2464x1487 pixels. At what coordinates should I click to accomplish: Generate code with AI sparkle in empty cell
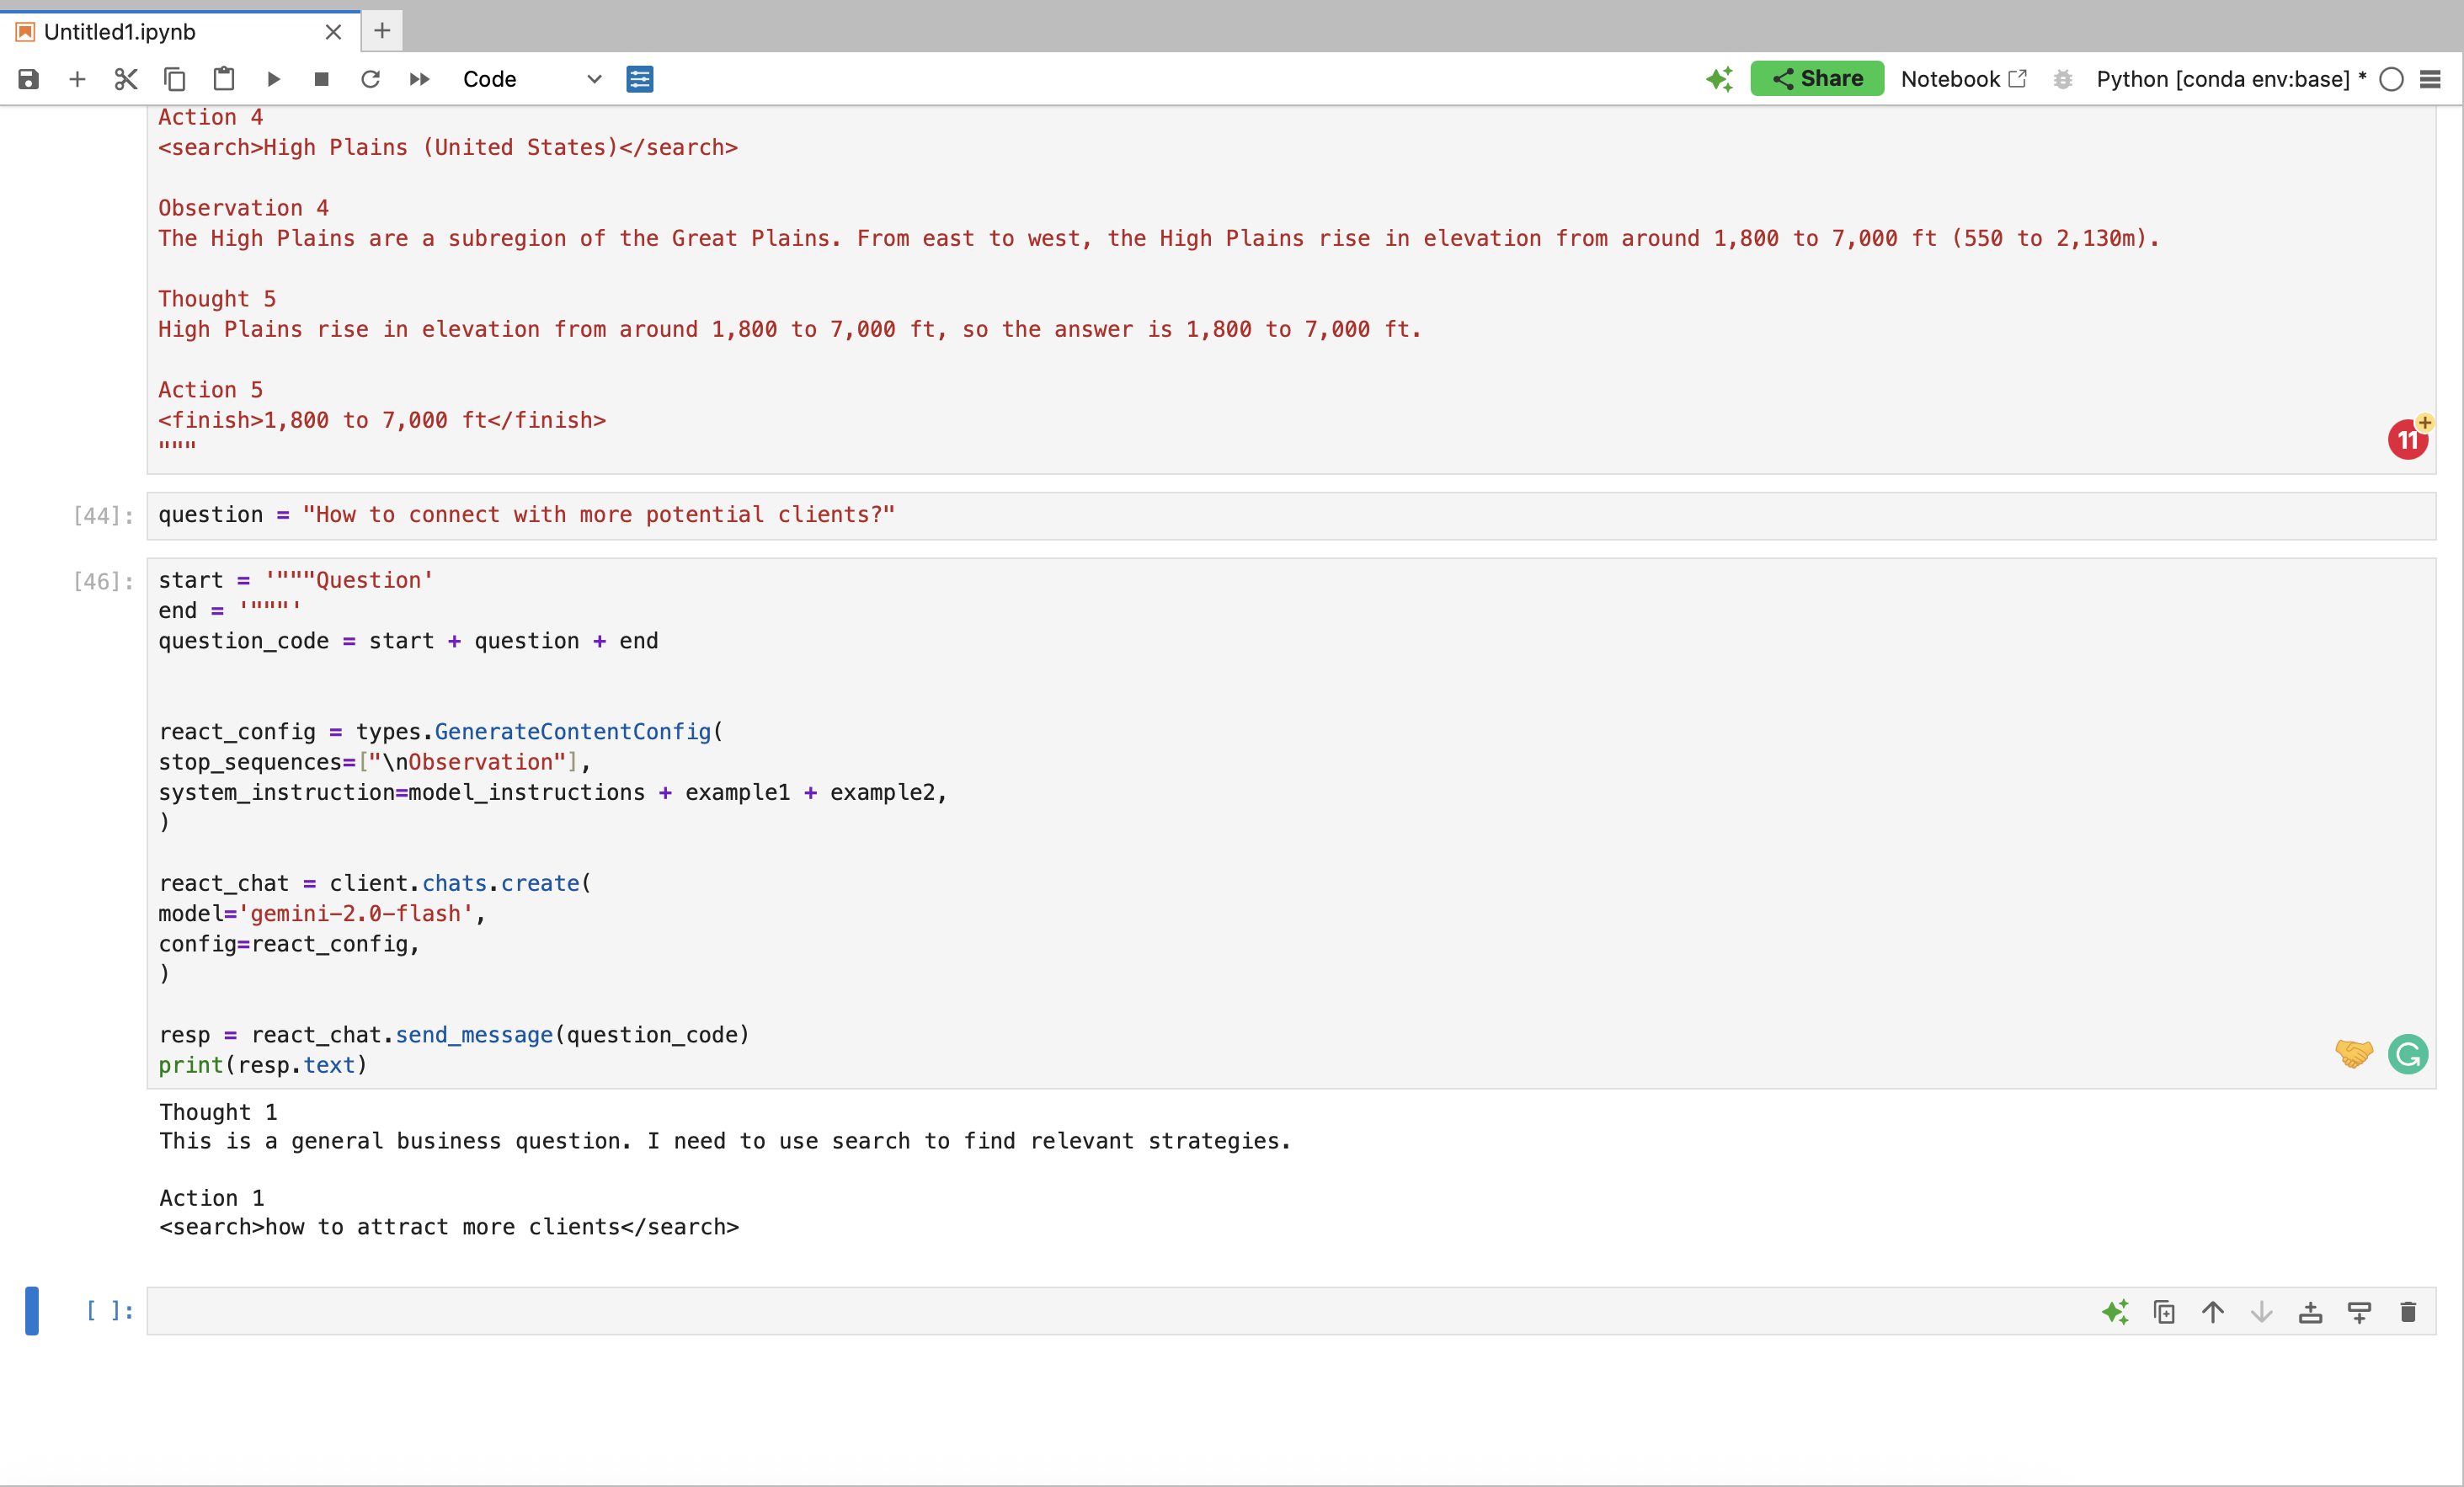pyautogui.click(x=2115, y=1312)
